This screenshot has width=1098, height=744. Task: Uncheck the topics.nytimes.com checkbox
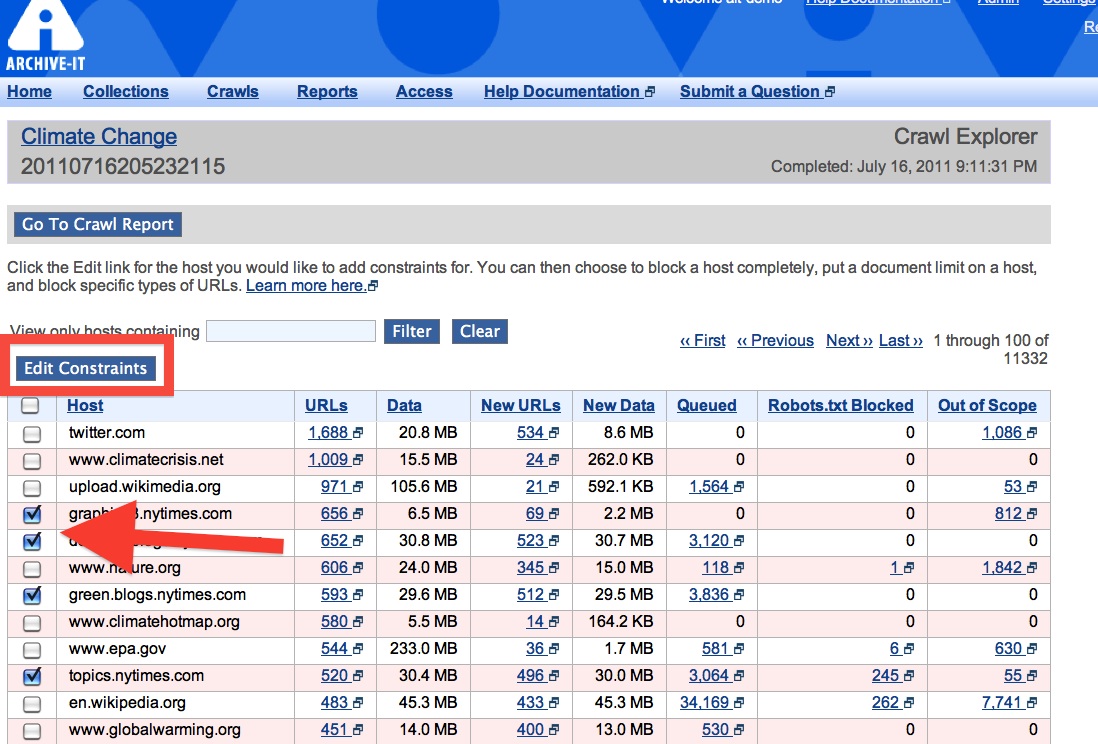pos(32,677)
